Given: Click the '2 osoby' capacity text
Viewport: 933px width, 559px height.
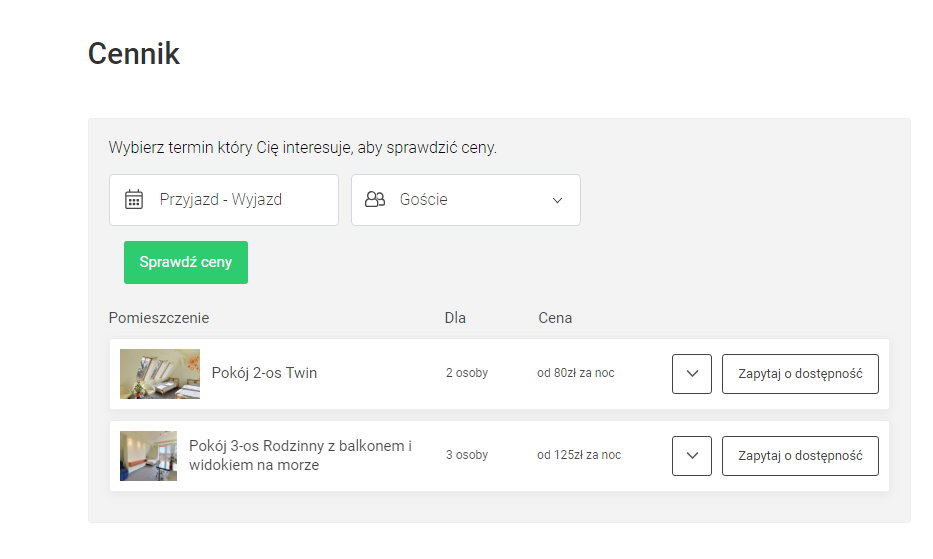Looking at the screenshot, I should [x=467, y=373].
